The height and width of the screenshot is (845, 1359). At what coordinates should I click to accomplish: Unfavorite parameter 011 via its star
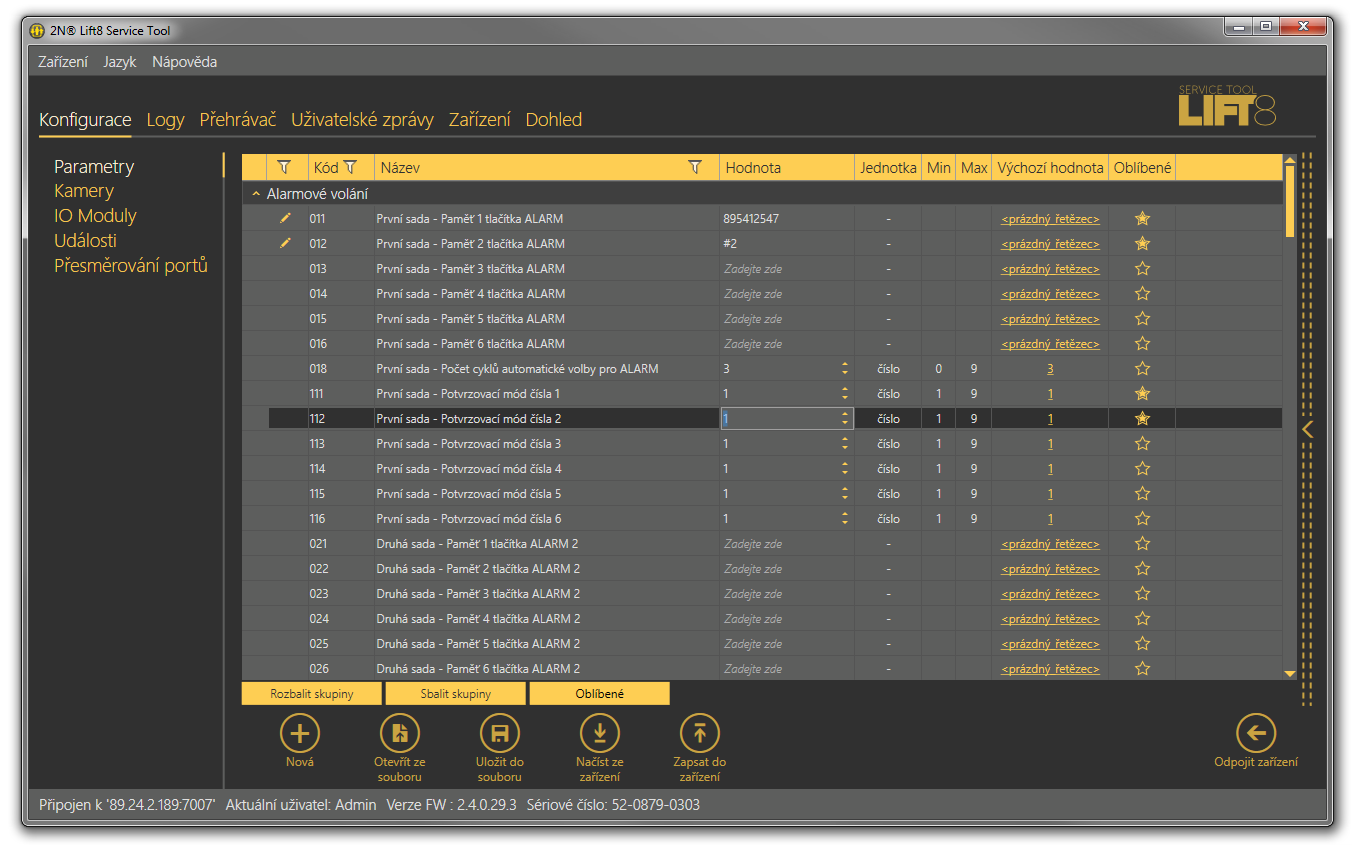tap(1142, 219)
